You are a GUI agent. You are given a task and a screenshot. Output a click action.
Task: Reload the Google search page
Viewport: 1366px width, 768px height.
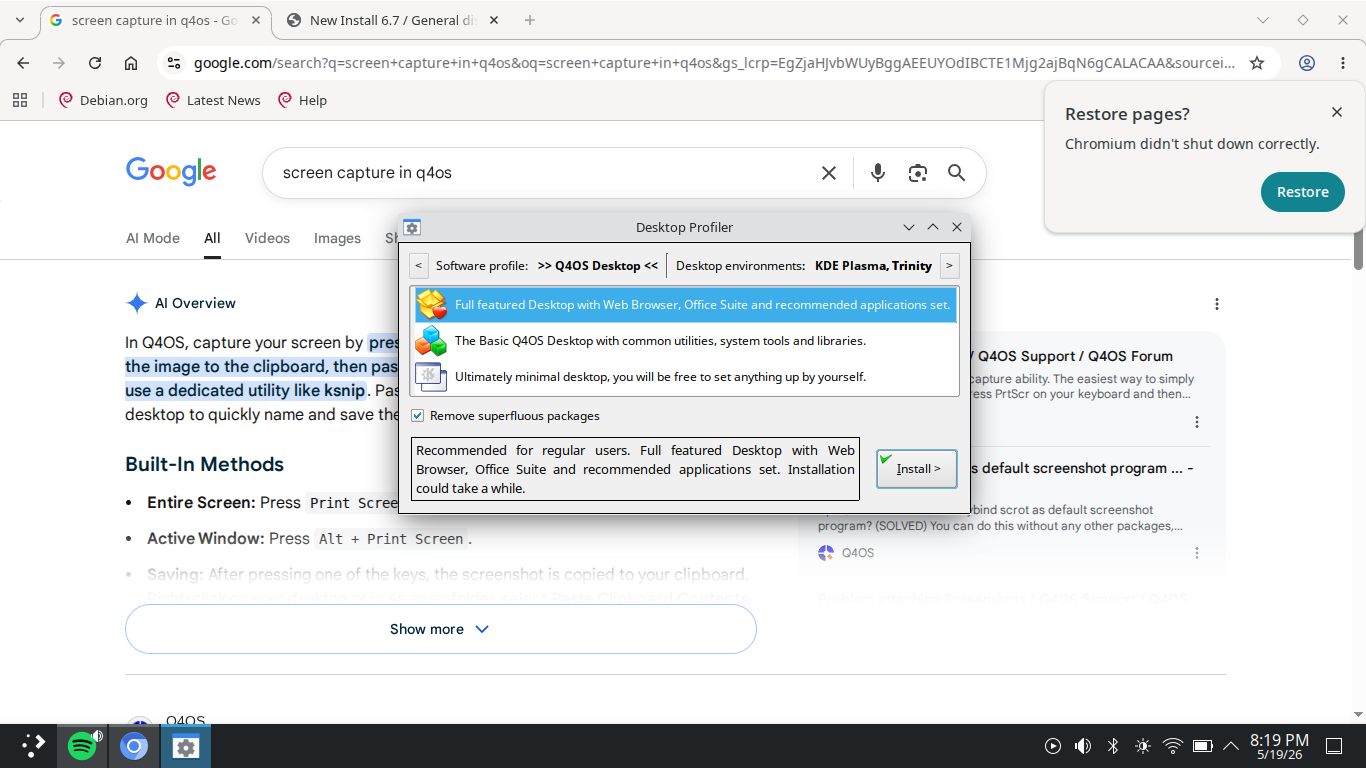point(95,63)
